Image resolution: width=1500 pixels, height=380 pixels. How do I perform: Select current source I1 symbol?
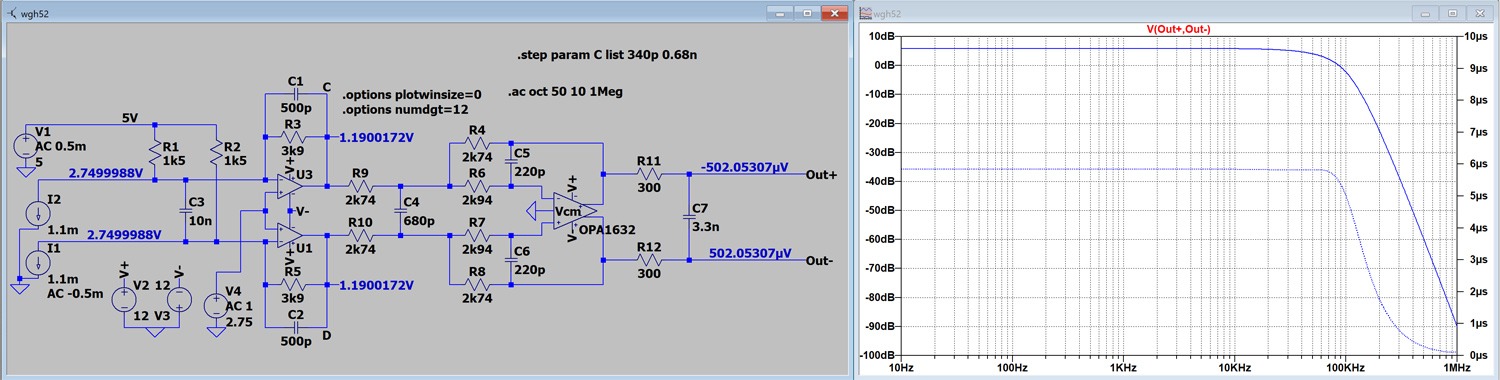tap(37, 262)
